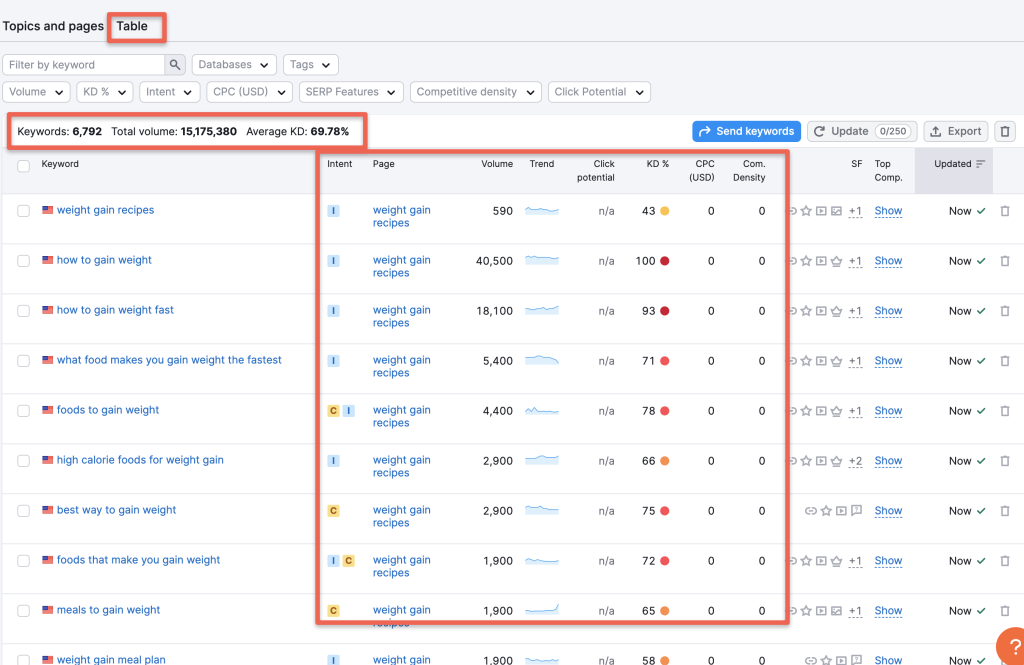Select the checkbox for 'how to gain weight fast'

(x=23, y=310)
